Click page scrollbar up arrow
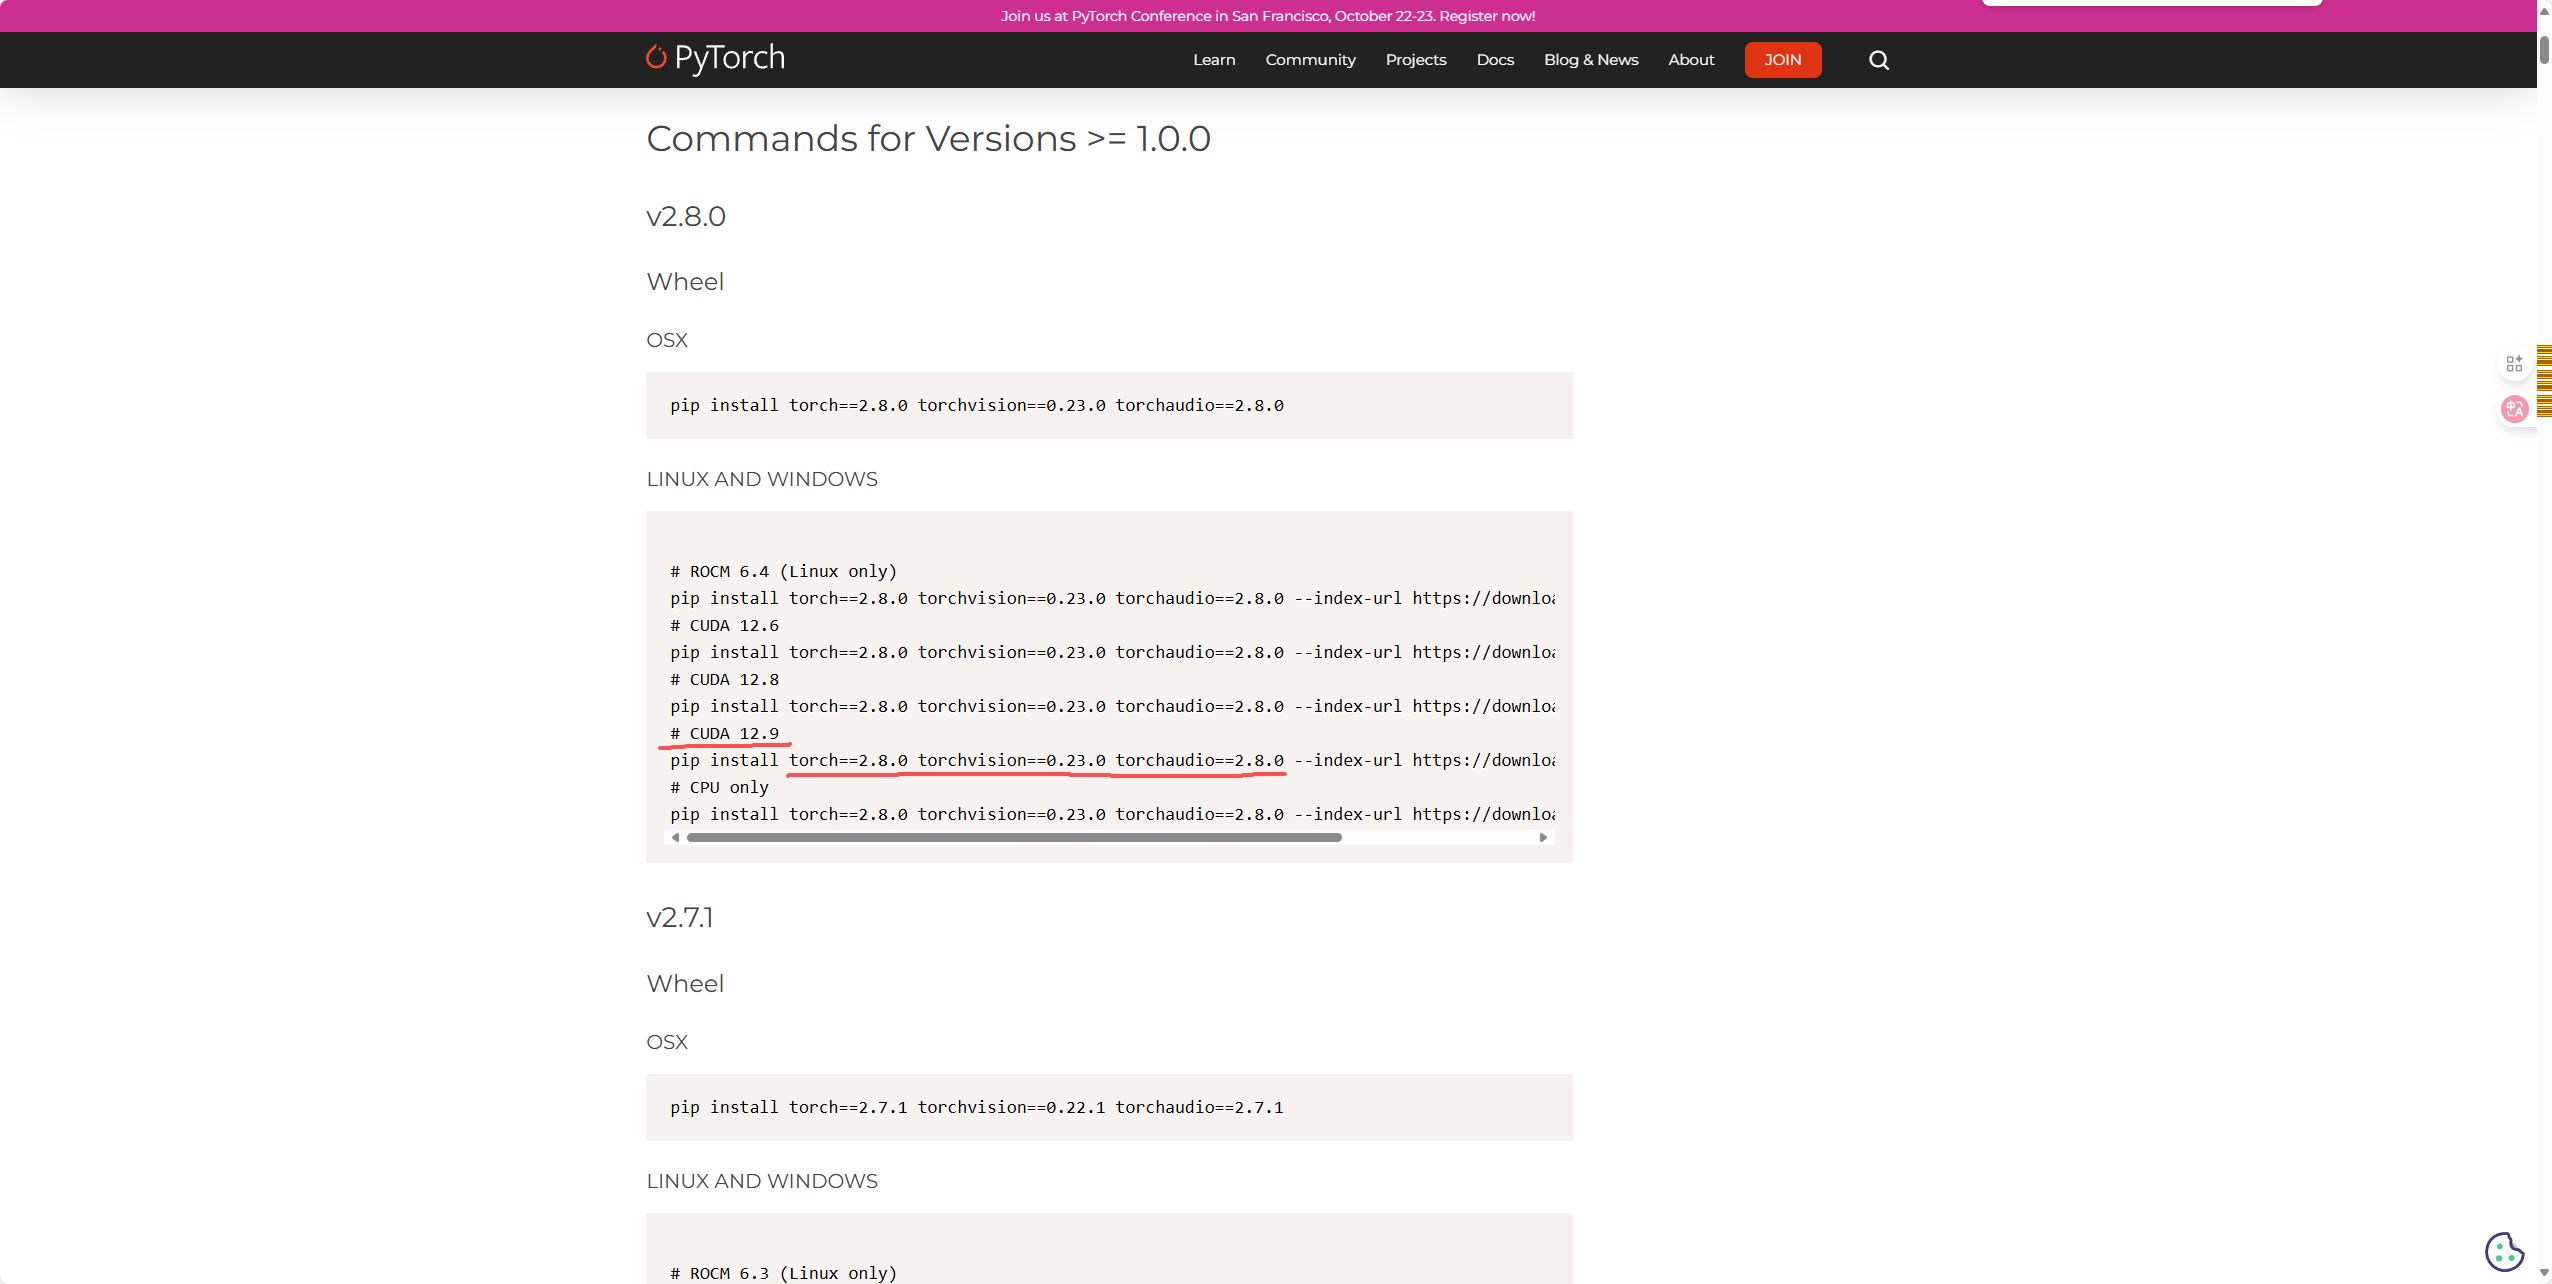The width and height of the screenshot is (2552, 1284). (x=2544, y=10)
